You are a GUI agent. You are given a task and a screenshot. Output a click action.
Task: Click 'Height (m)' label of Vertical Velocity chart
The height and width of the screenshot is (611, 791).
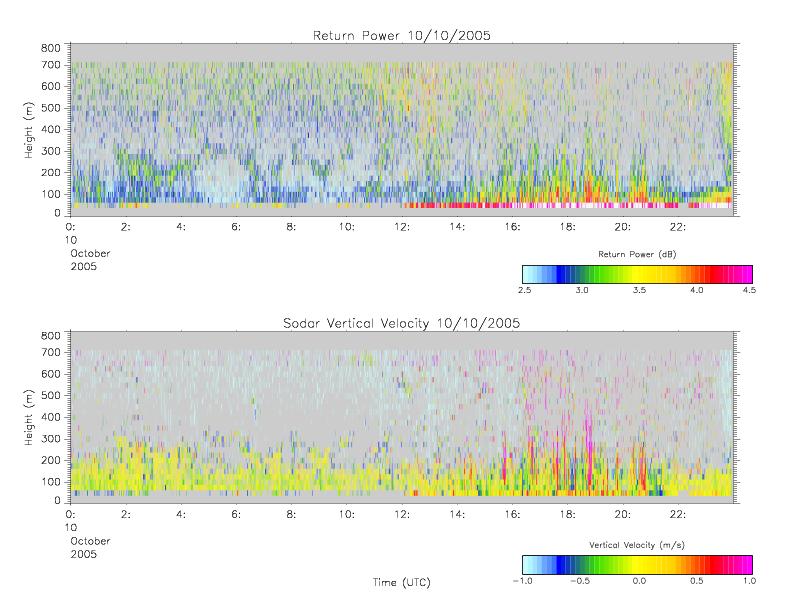click(28, 417)
